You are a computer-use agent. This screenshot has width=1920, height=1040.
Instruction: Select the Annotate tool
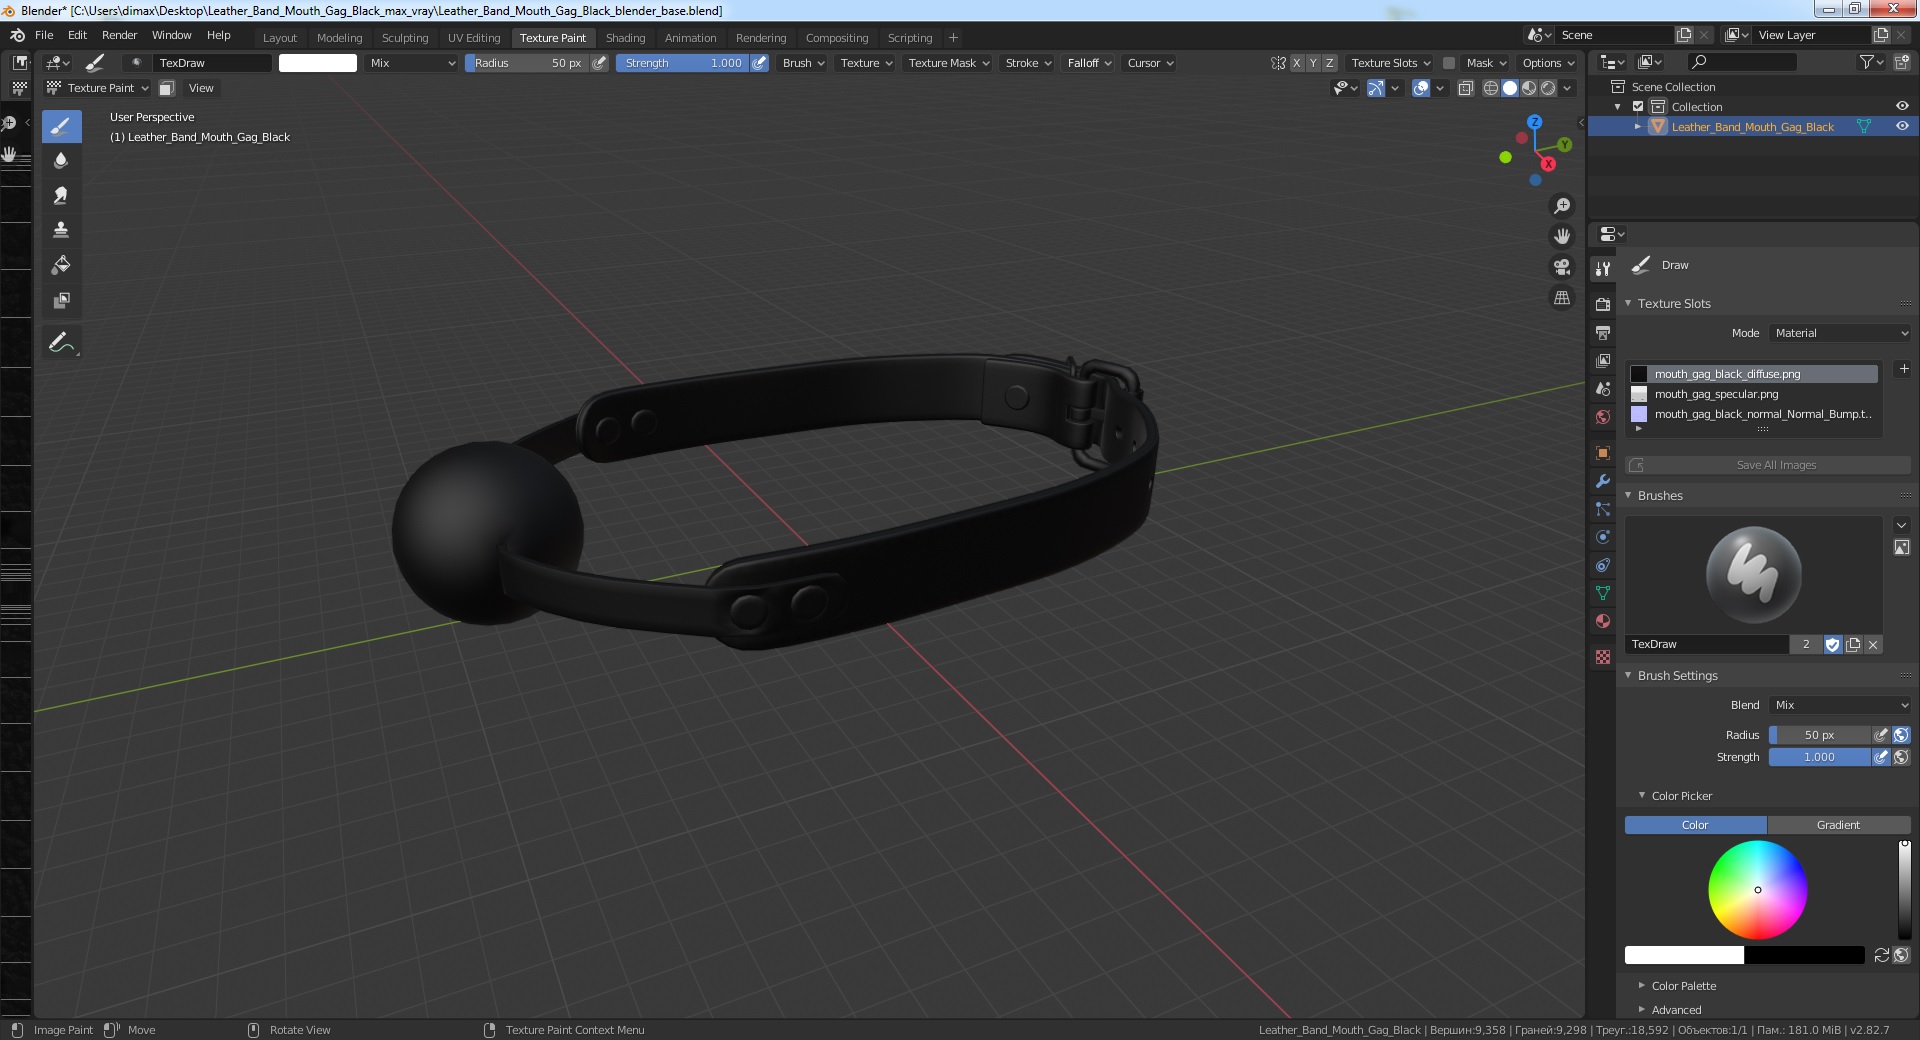tap(61, 343)
